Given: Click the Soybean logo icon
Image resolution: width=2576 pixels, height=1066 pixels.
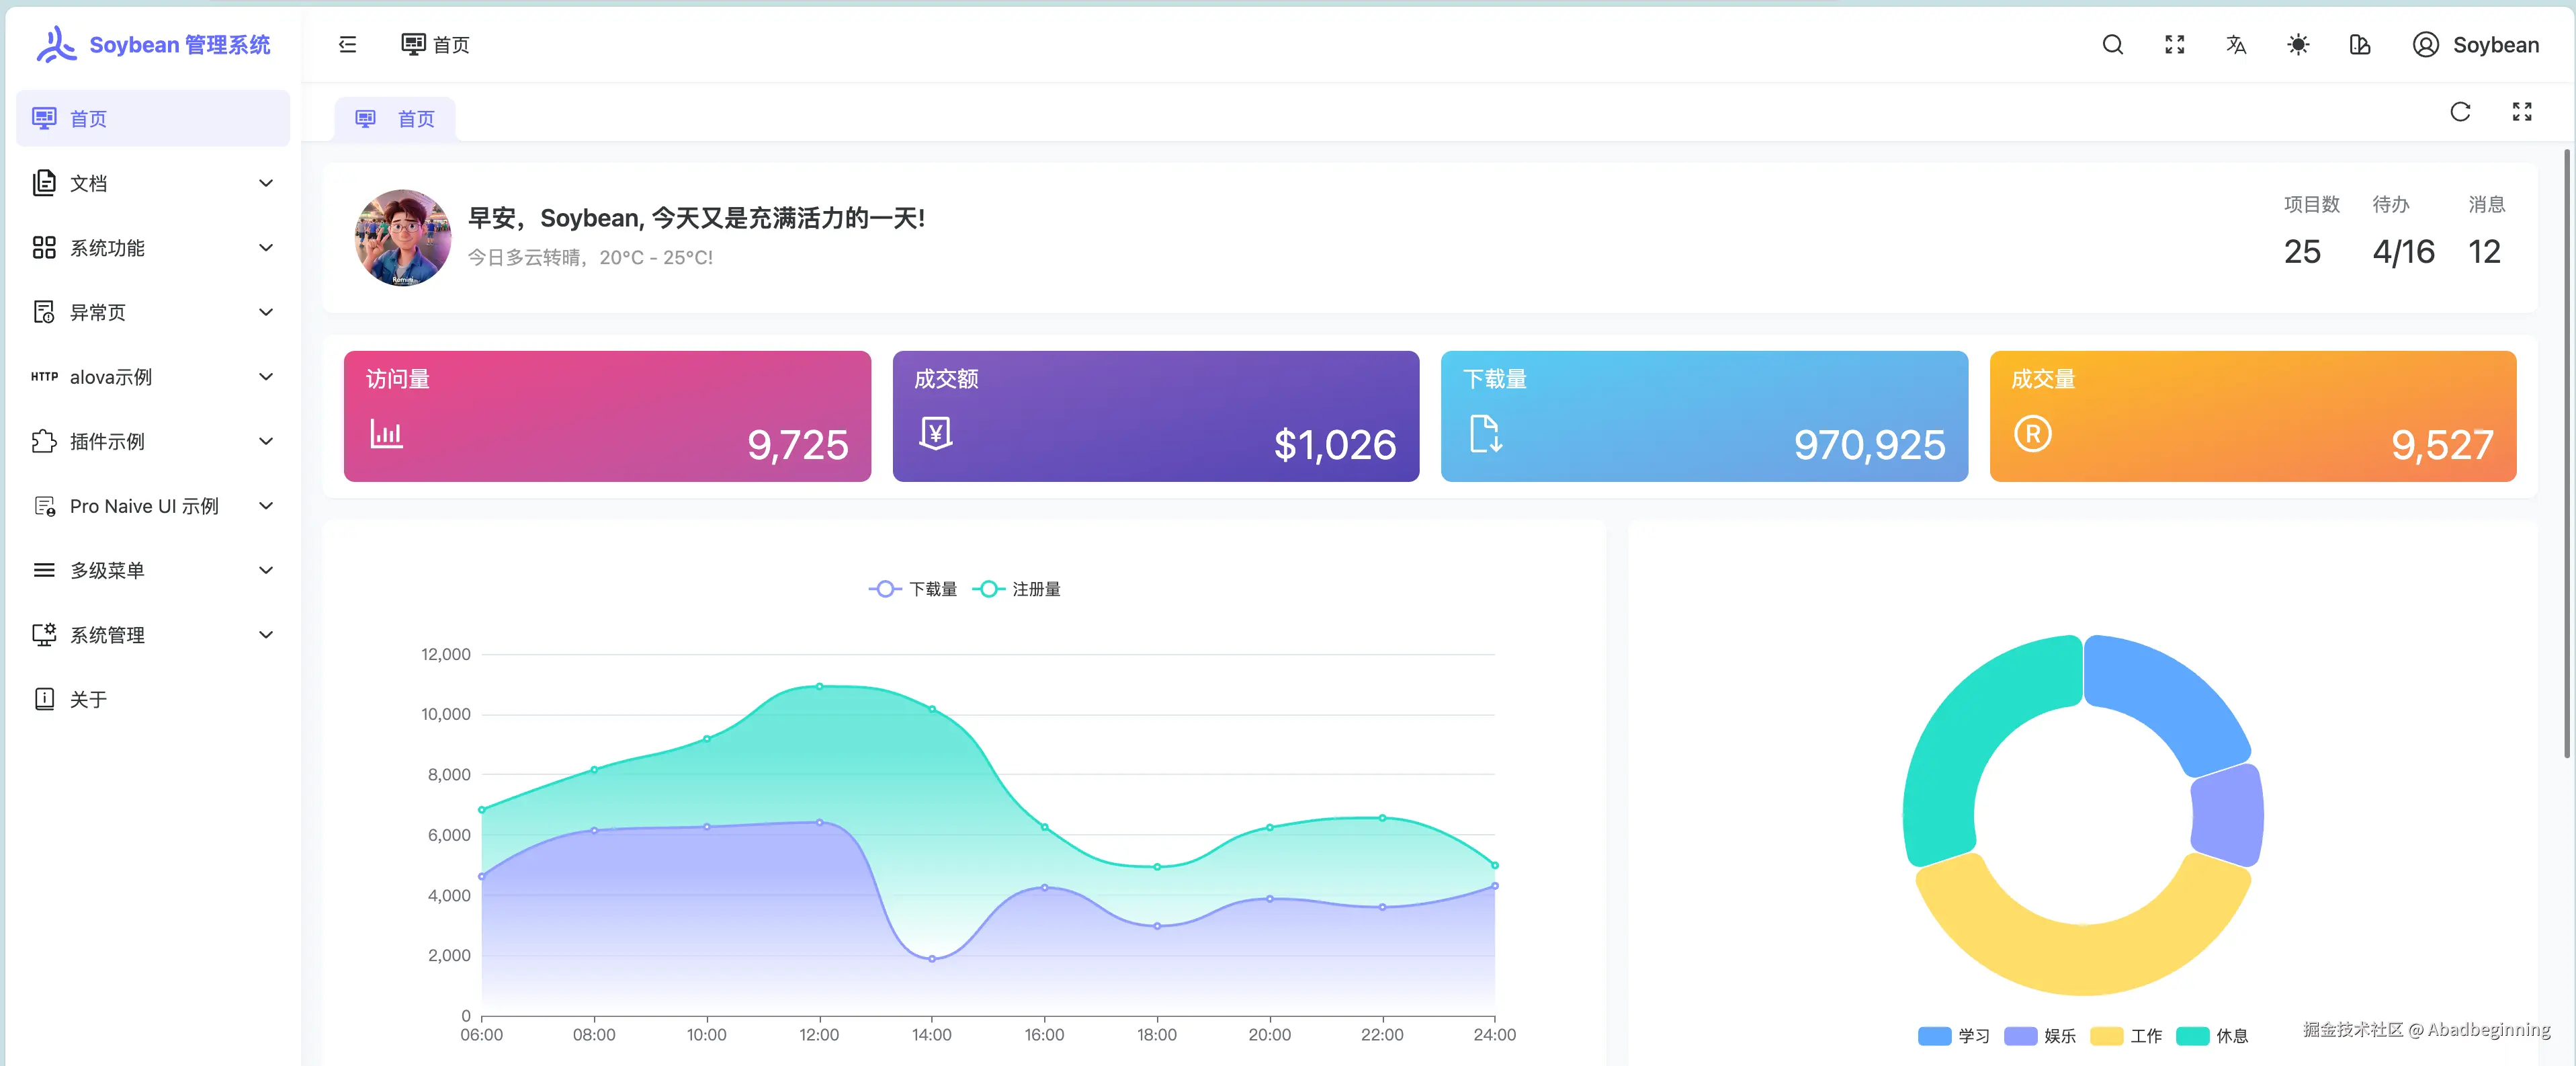Looking at the screenshot, I should click(57, 44).
